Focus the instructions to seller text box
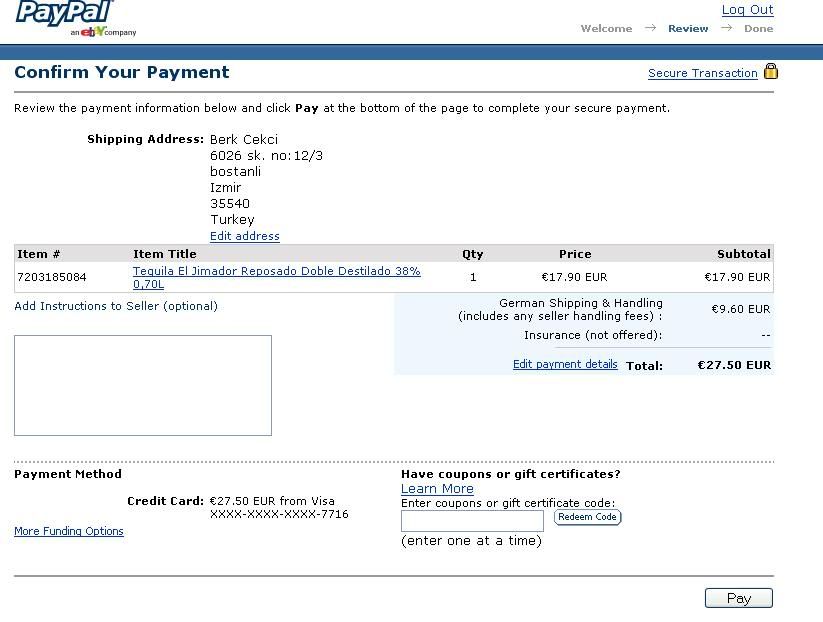The image size is (823, 622). [143, 385]
